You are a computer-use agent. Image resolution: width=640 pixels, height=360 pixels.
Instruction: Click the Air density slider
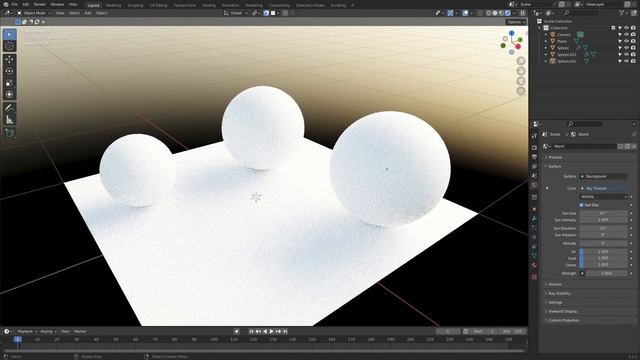click(x=603, y=252)
